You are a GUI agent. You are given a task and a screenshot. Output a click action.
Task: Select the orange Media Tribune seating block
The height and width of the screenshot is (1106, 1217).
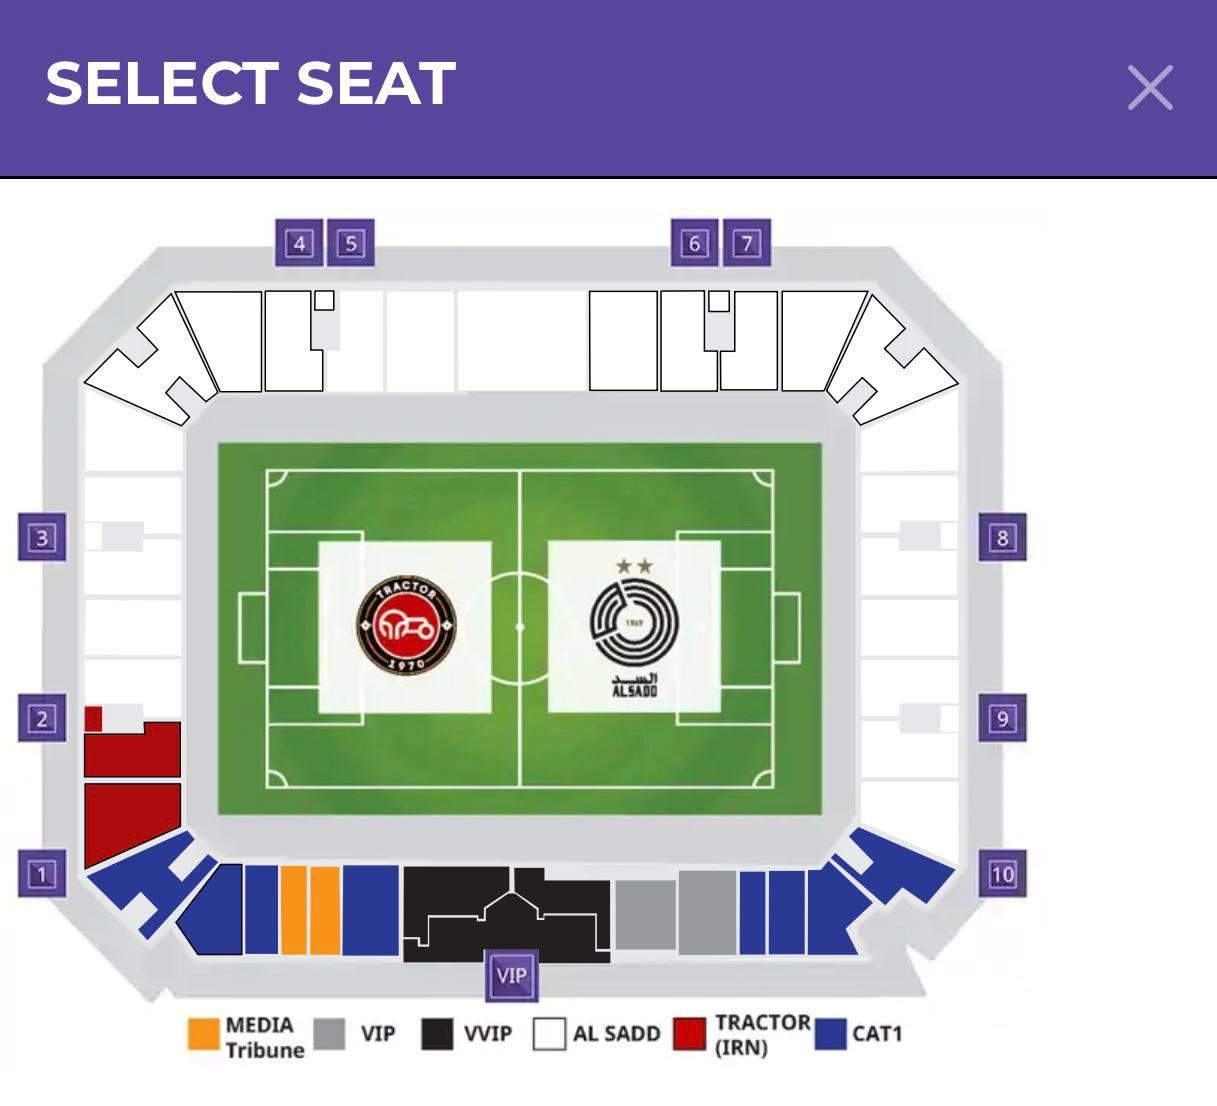(310, 909)
